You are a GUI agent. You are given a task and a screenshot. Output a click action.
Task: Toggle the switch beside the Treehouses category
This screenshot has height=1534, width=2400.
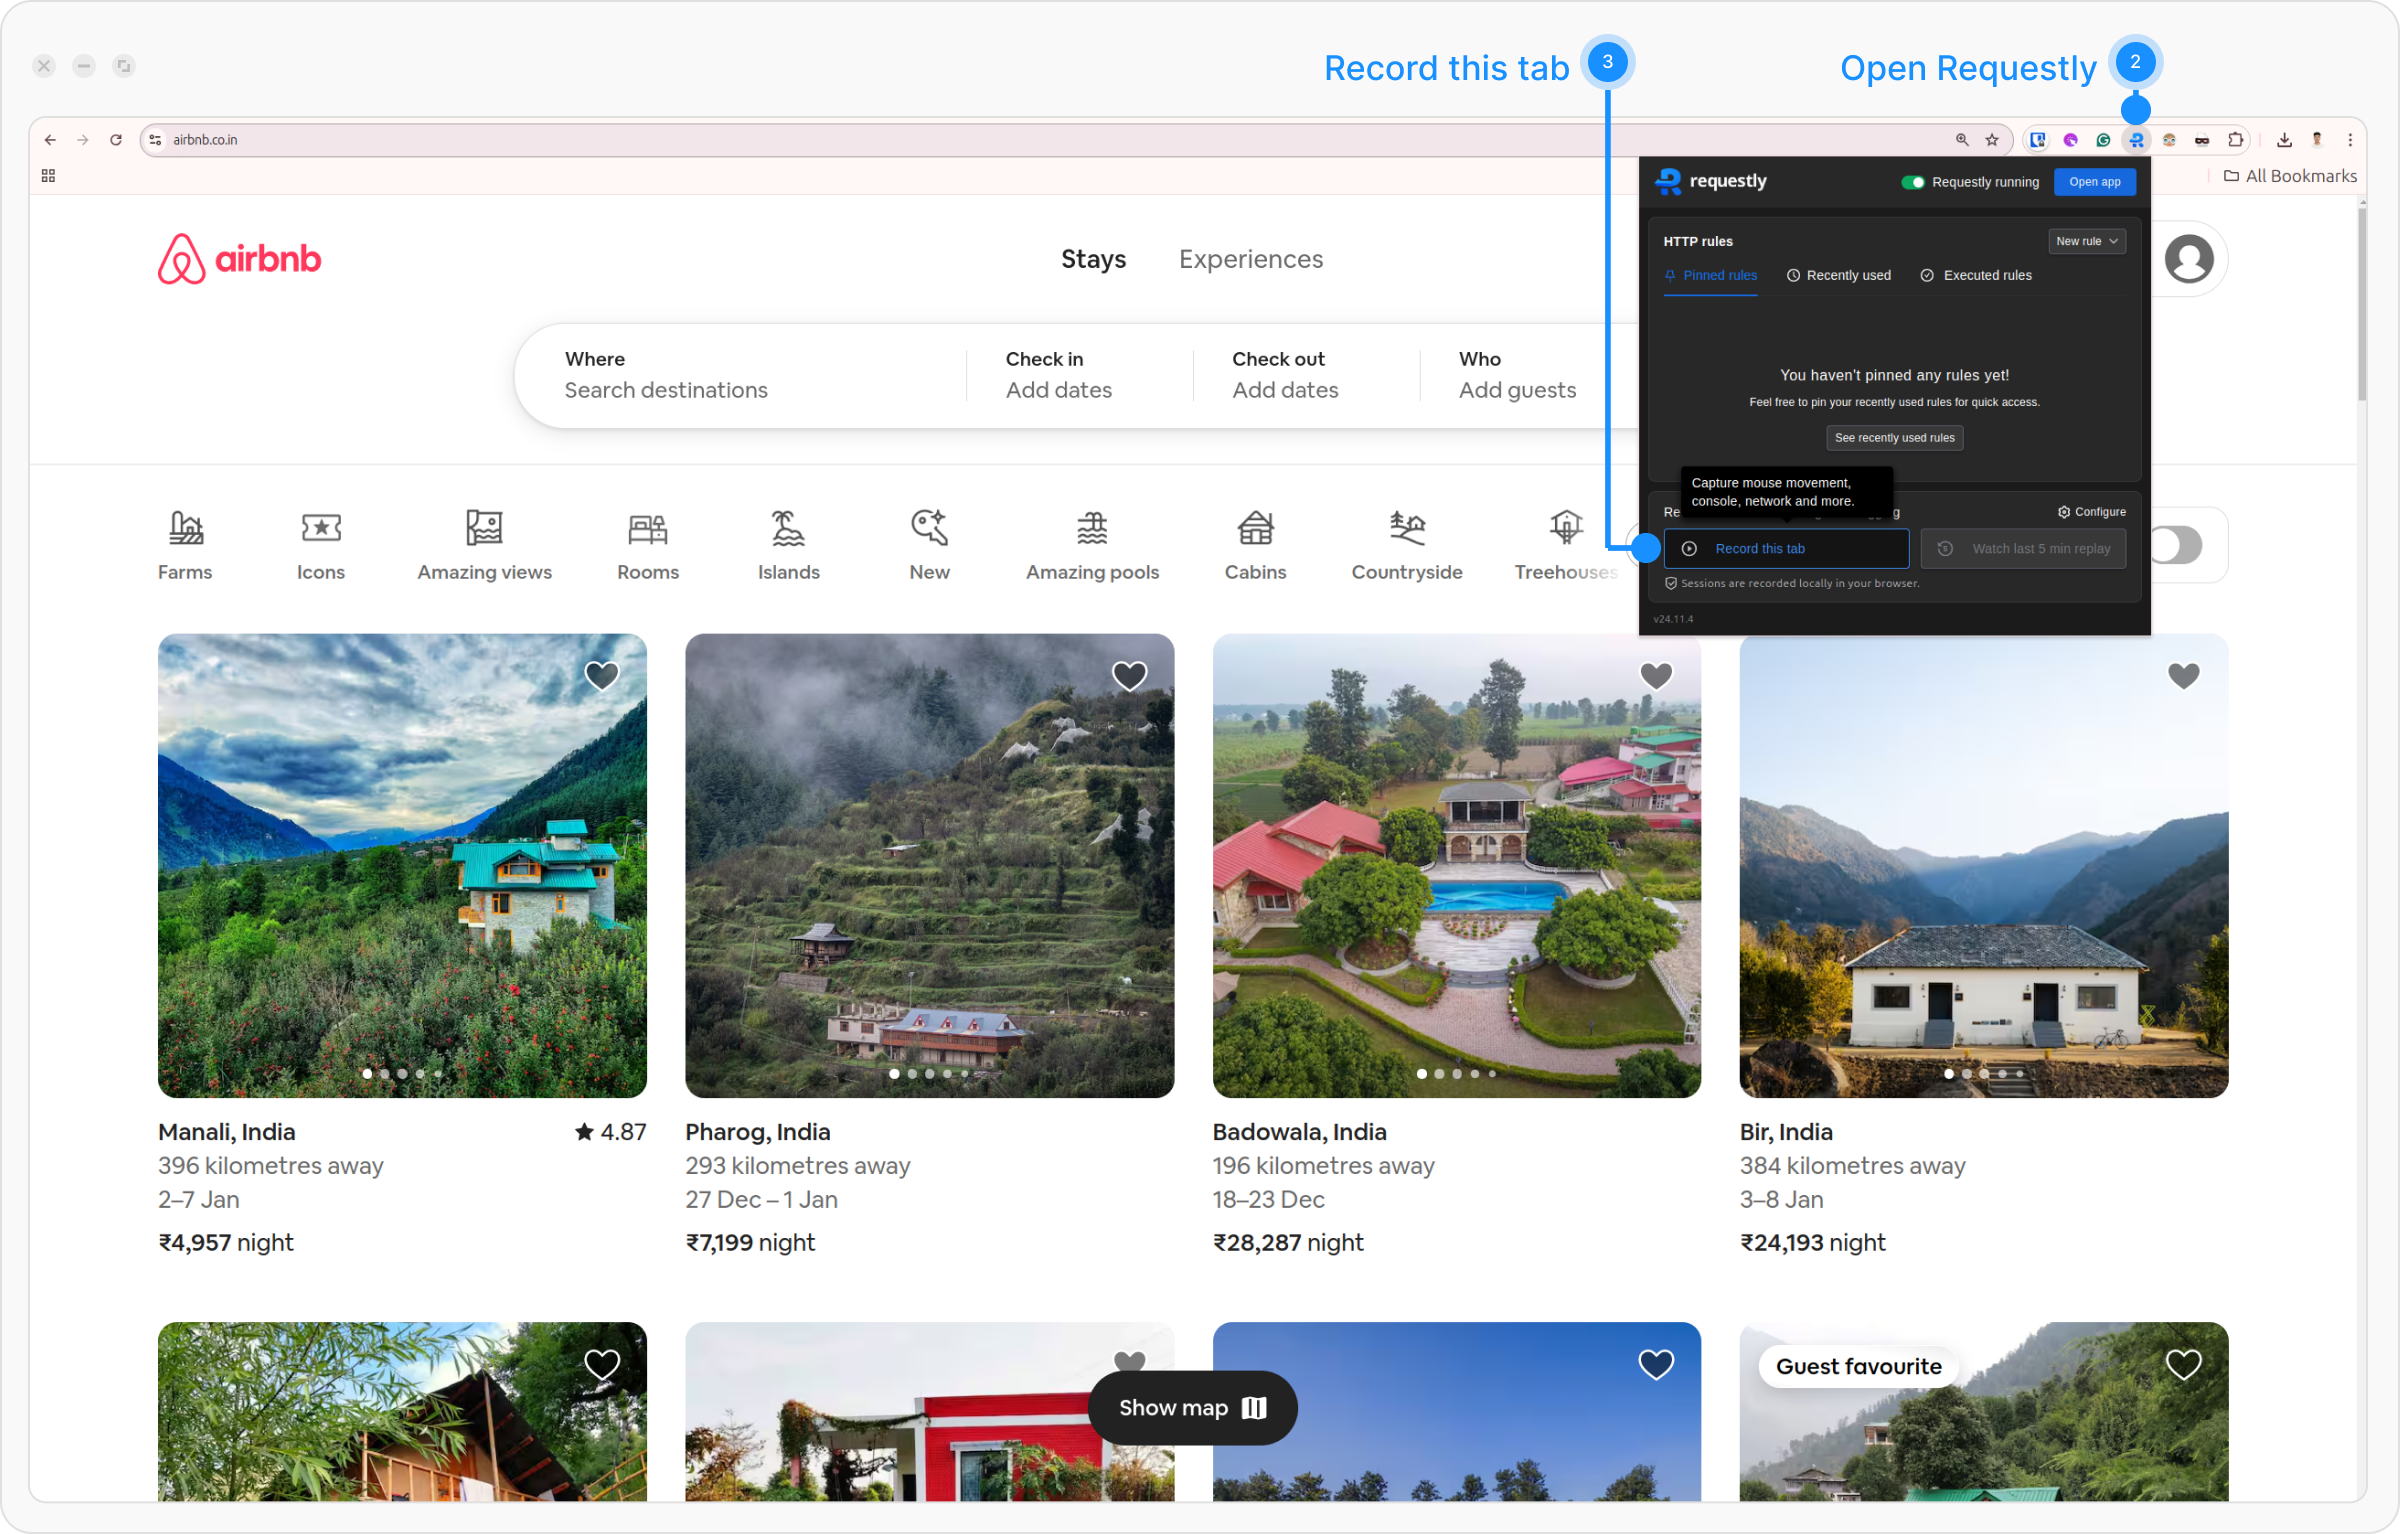click(x=2176, y=545)
